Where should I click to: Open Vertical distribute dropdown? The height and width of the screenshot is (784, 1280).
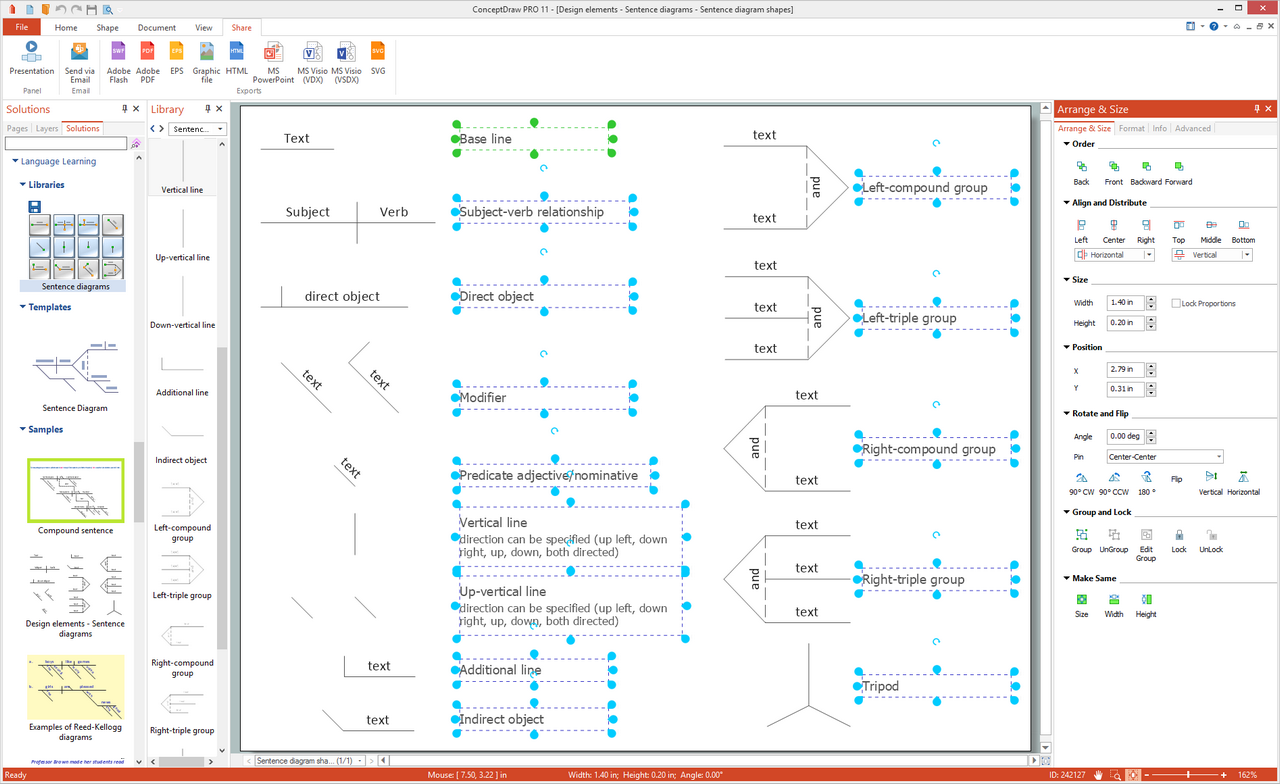click(x=1212, y=255)
